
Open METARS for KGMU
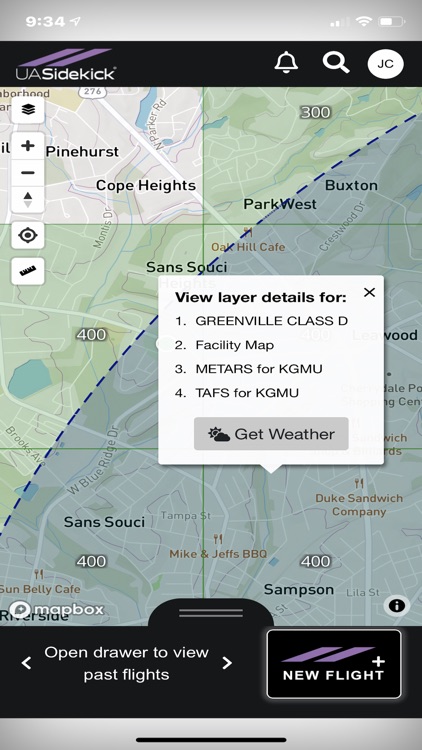coord(259,369)
